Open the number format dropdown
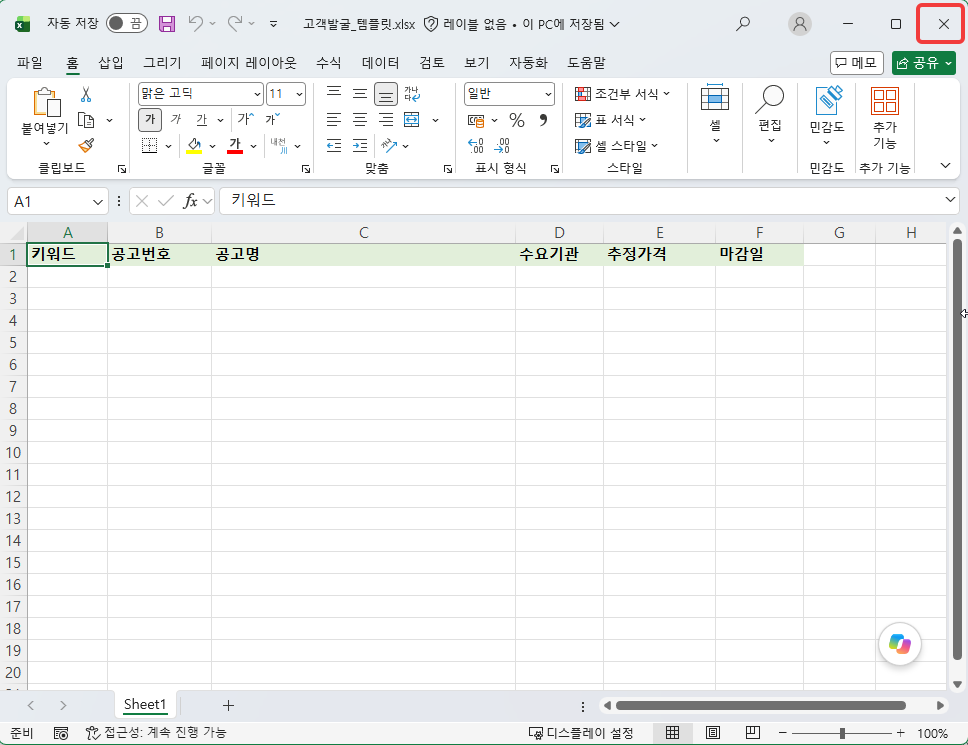The width and height of the screenshot is (968, 745). click(548, 94)
